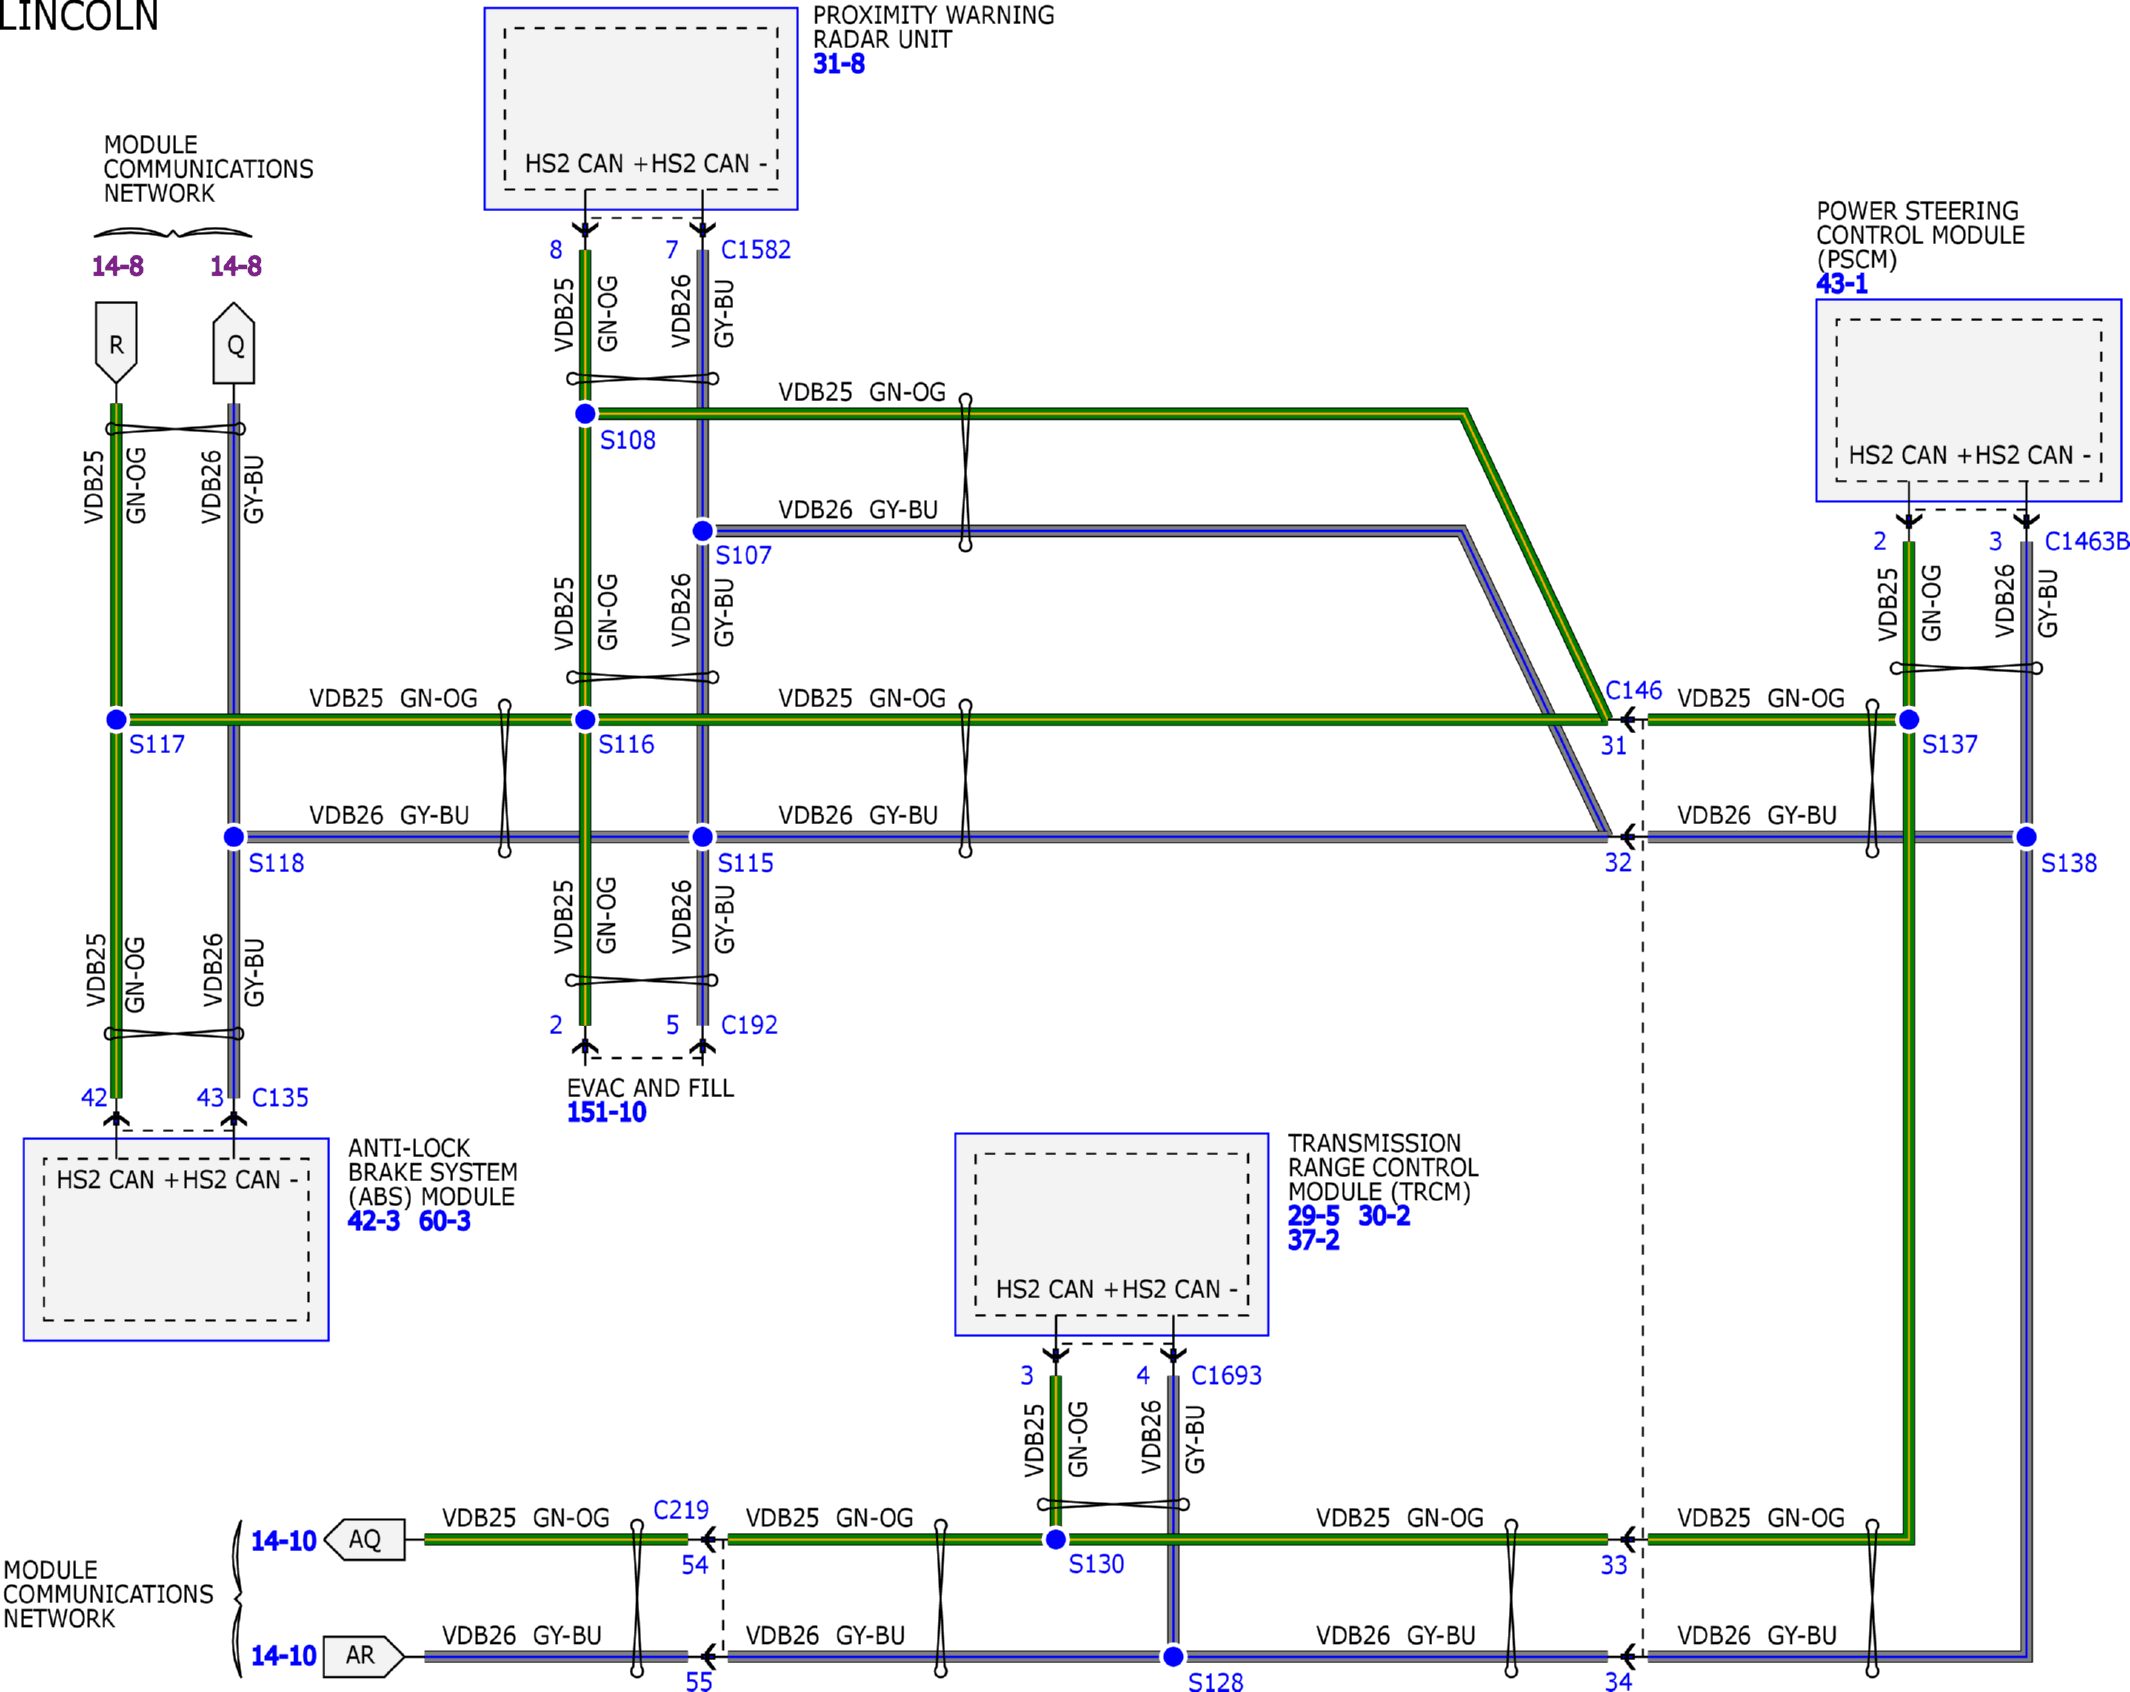2130x1692 pixels.
Task: Select the R off-page connector symbol
Action: coord(116,342)
